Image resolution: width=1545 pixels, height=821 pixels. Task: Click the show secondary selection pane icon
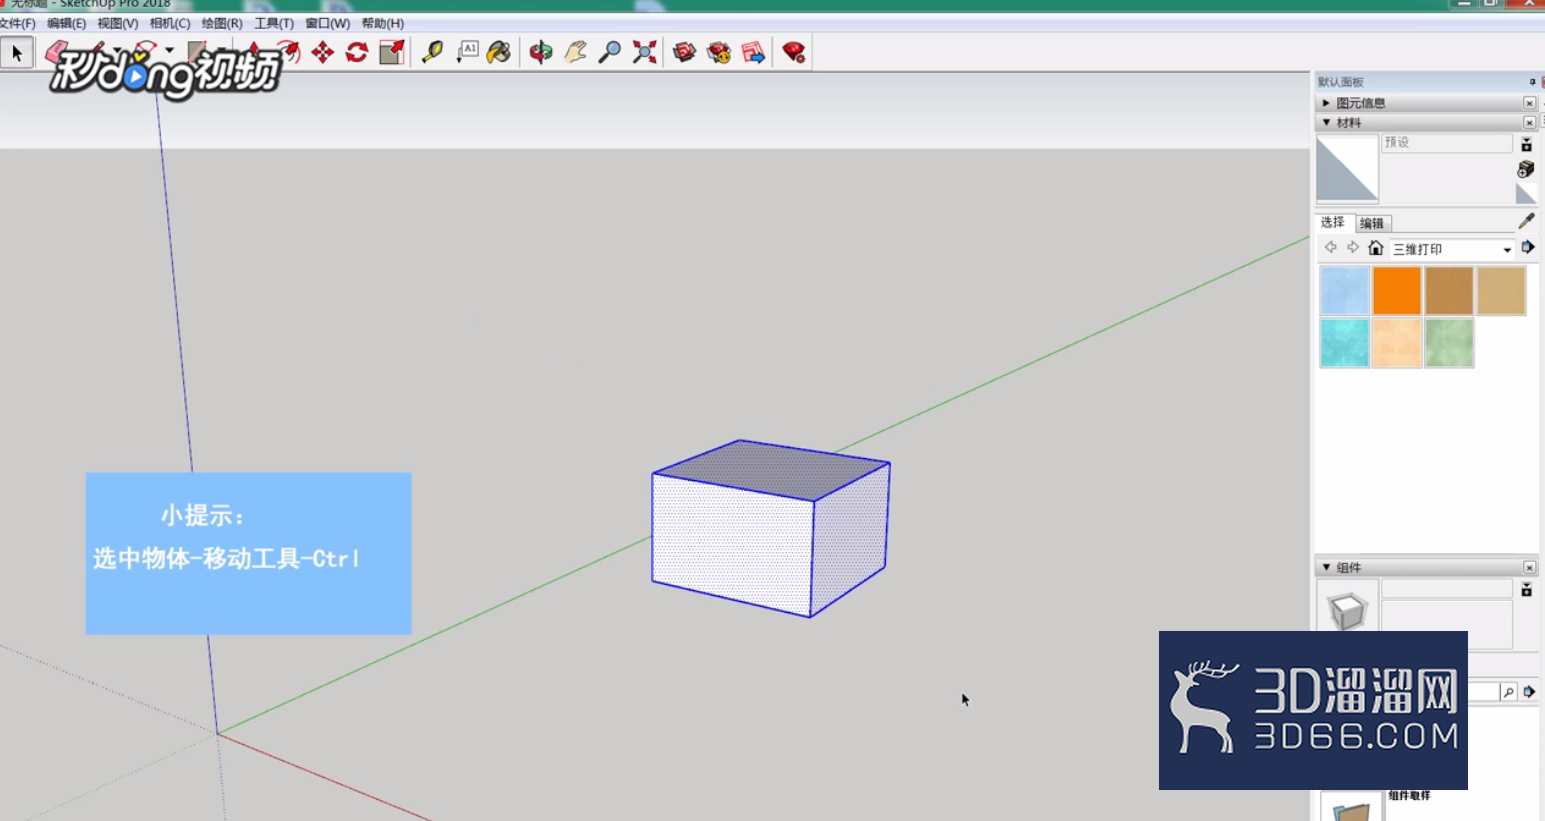click(1526, 145)
